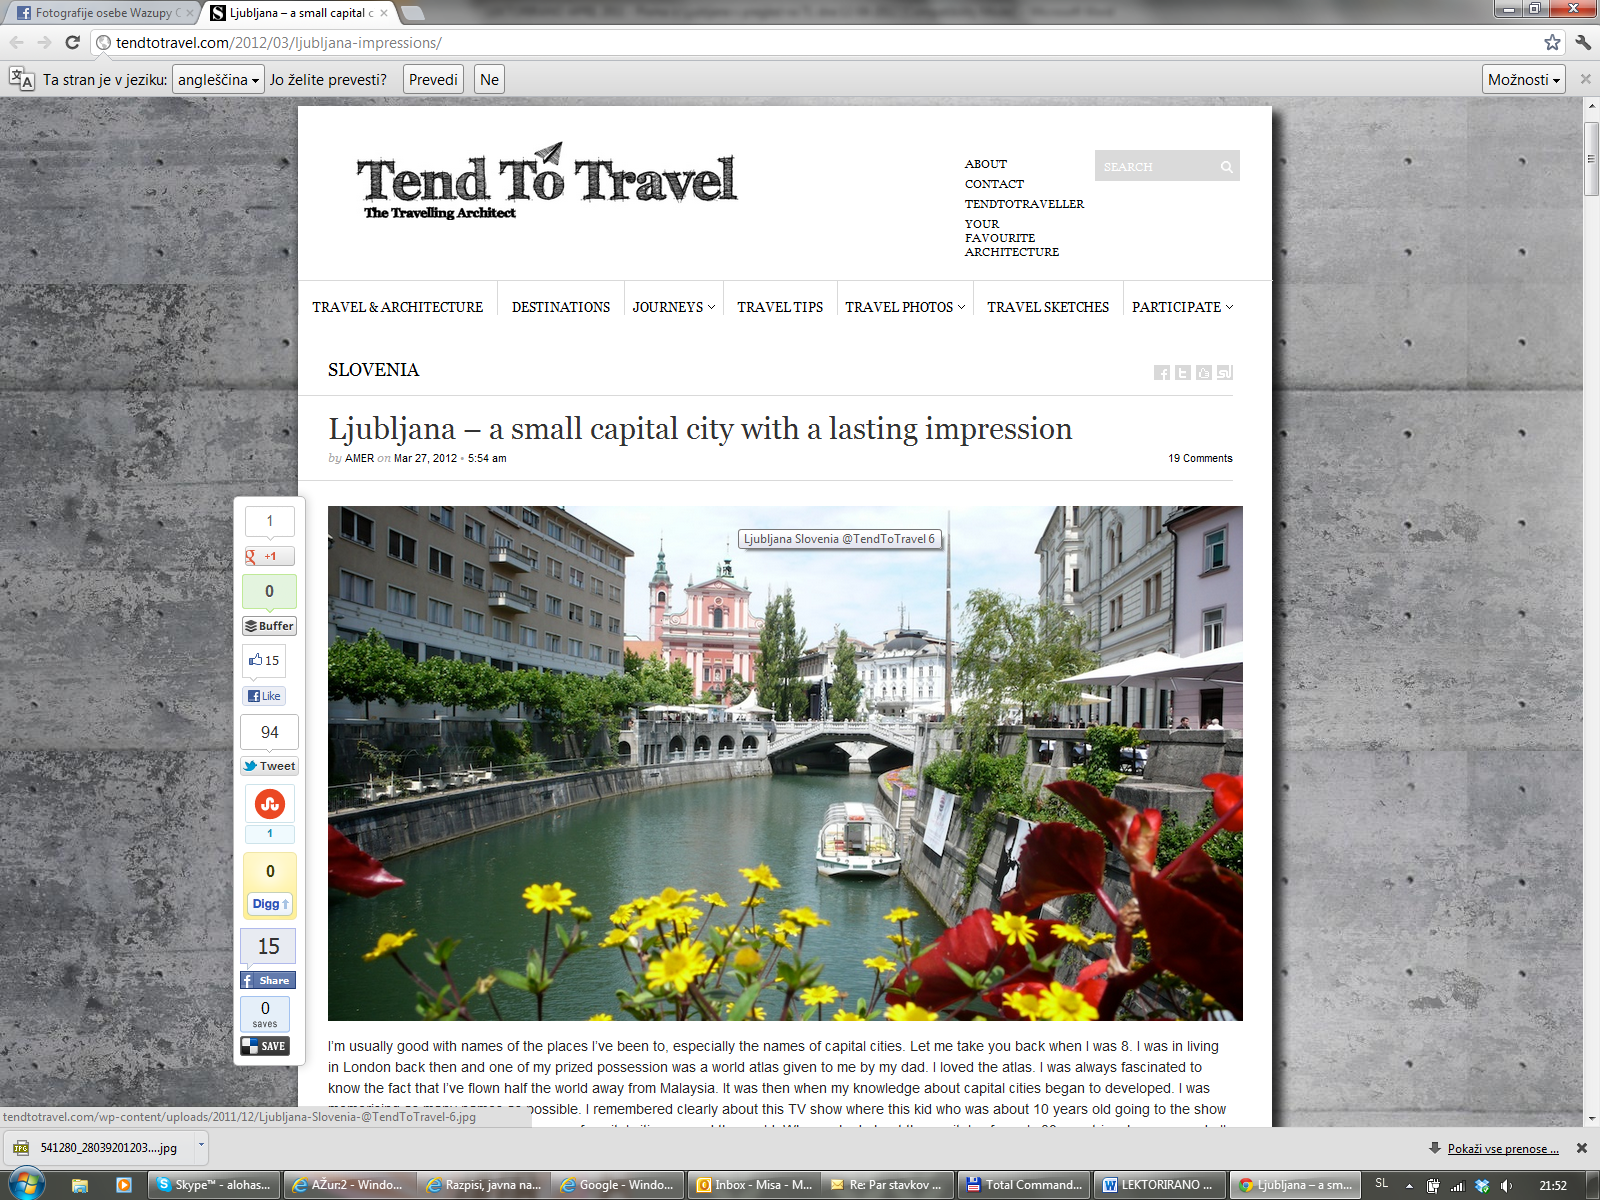Click the Tweet button in share sidebar
1600x1200 pixels.
(269, 766)
